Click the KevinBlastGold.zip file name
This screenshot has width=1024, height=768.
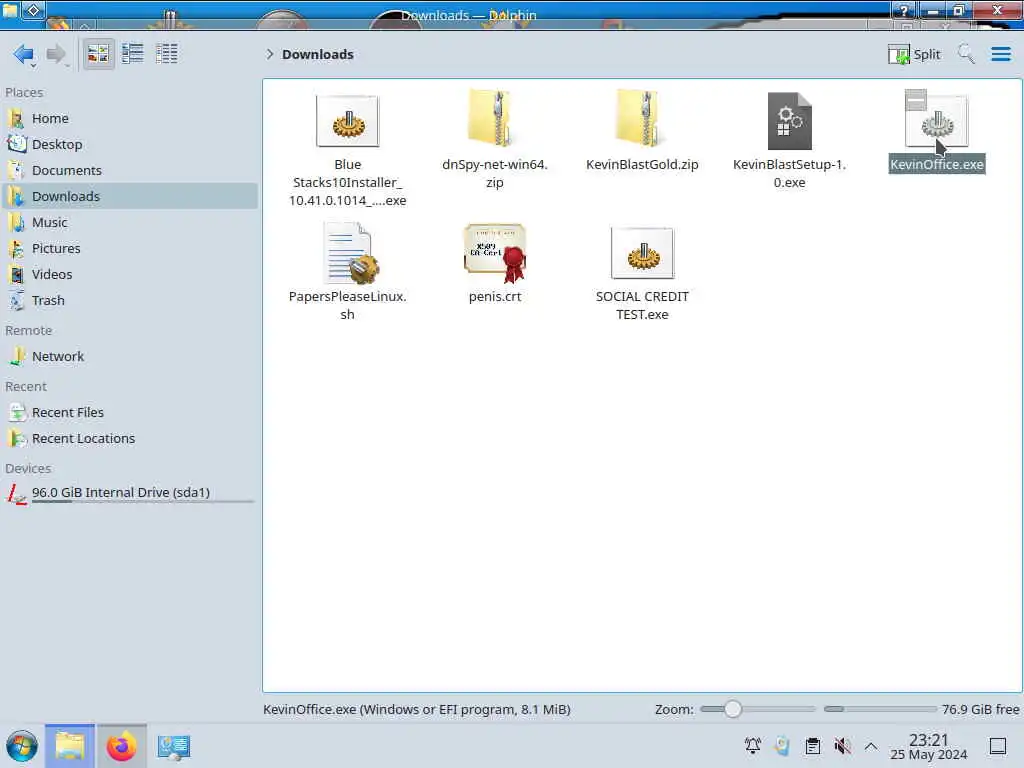[642, 165]
